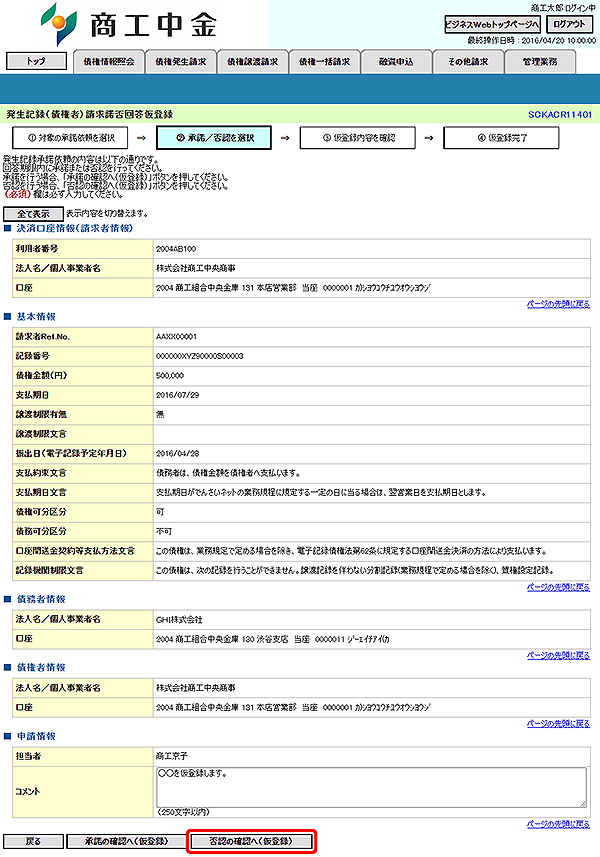Click the 申請情報 section heading

(x=36, y=736)
